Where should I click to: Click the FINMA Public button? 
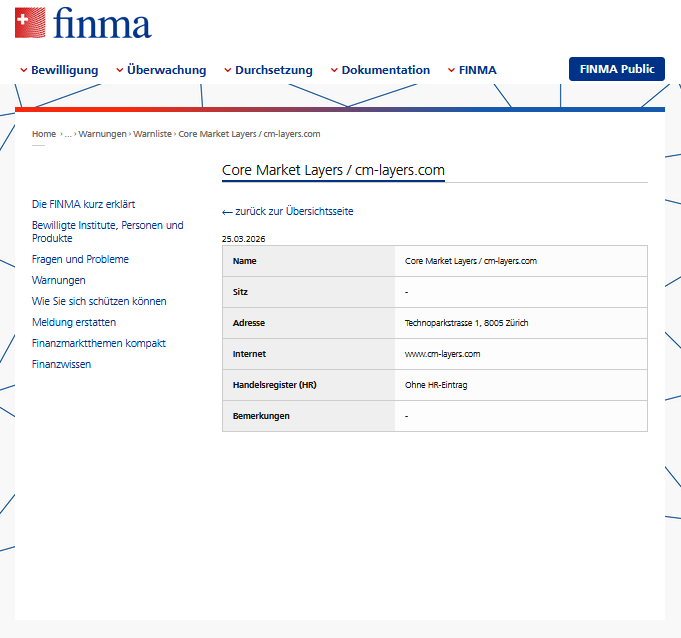click(617, 69)
